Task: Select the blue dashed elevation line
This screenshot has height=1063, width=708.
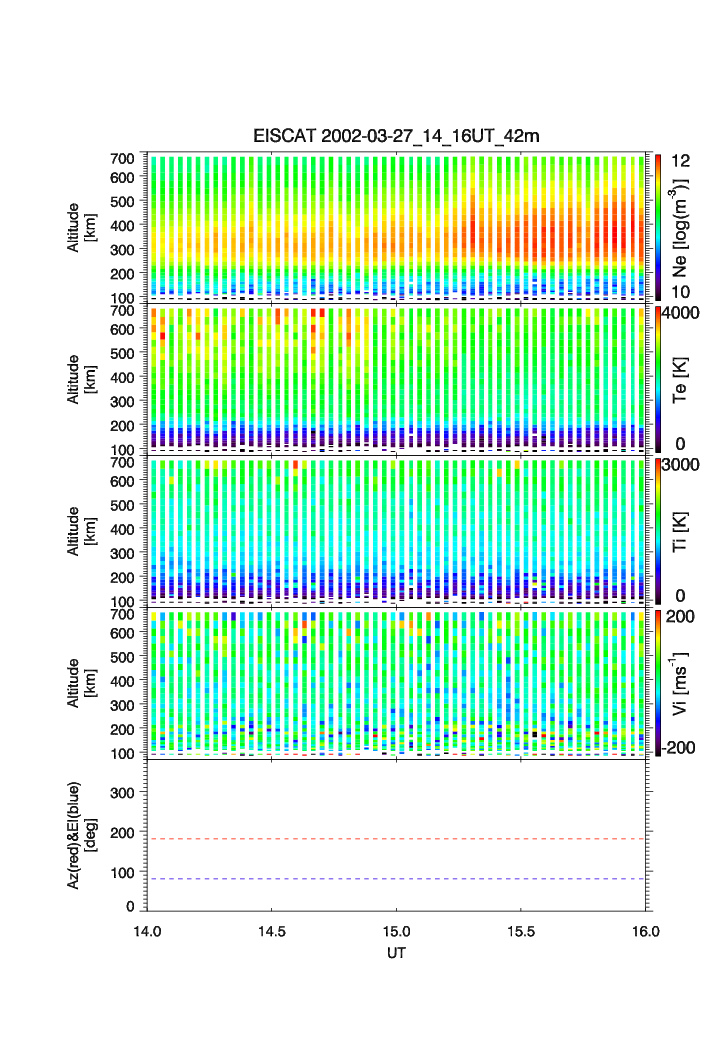Action: pyautogui.click(x=399, y=879)
